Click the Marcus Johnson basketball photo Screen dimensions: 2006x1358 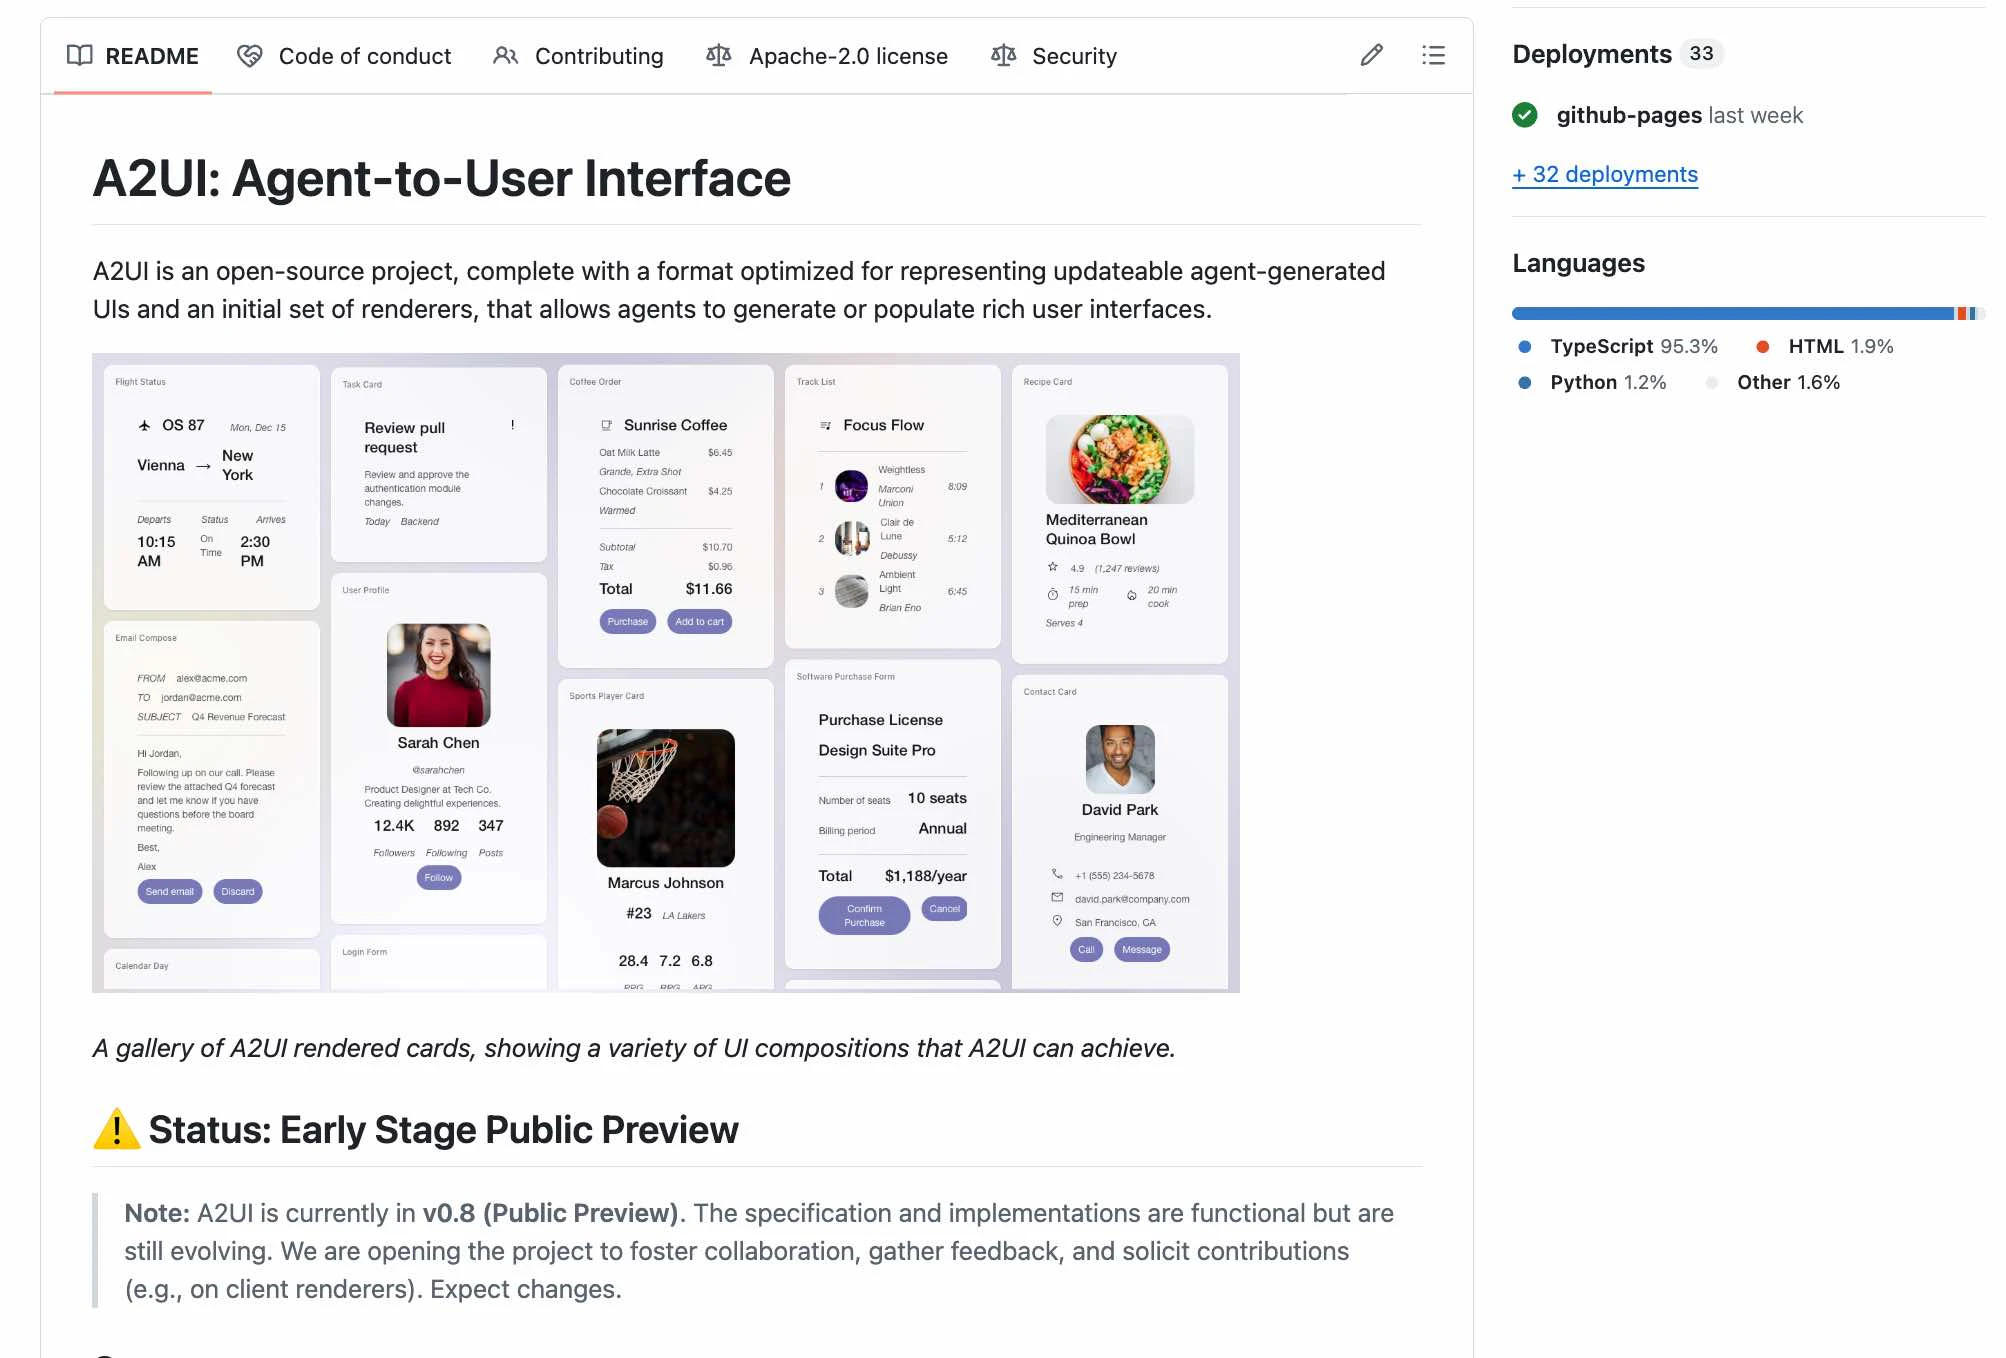click(666, 798)
